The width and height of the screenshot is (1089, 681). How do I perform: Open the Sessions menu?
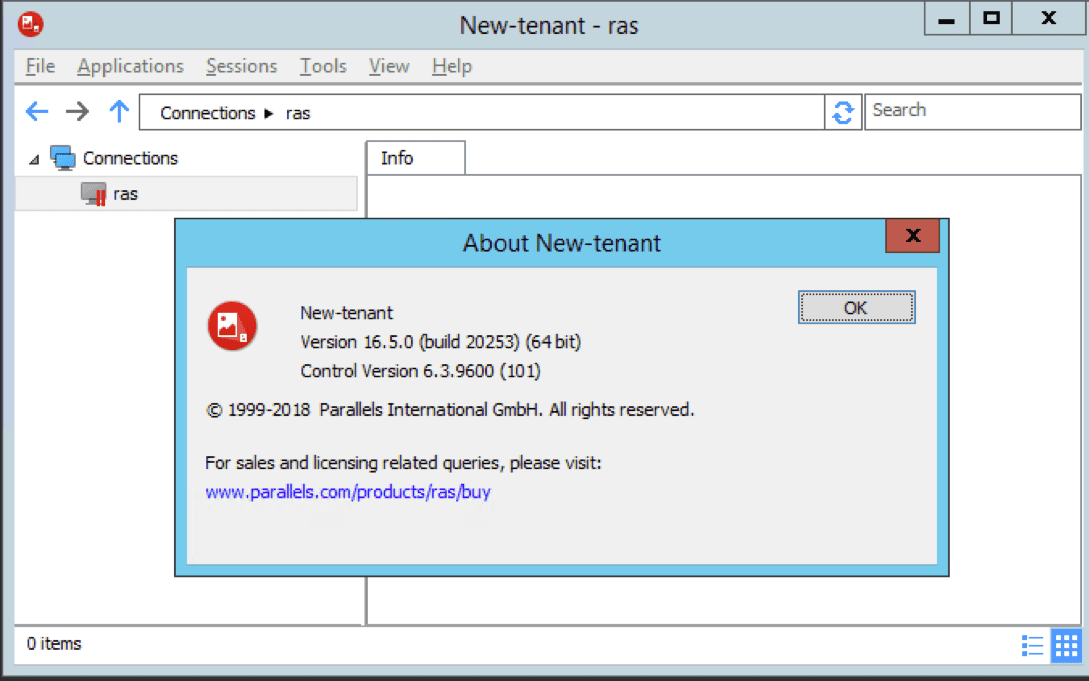click(242, 66)
